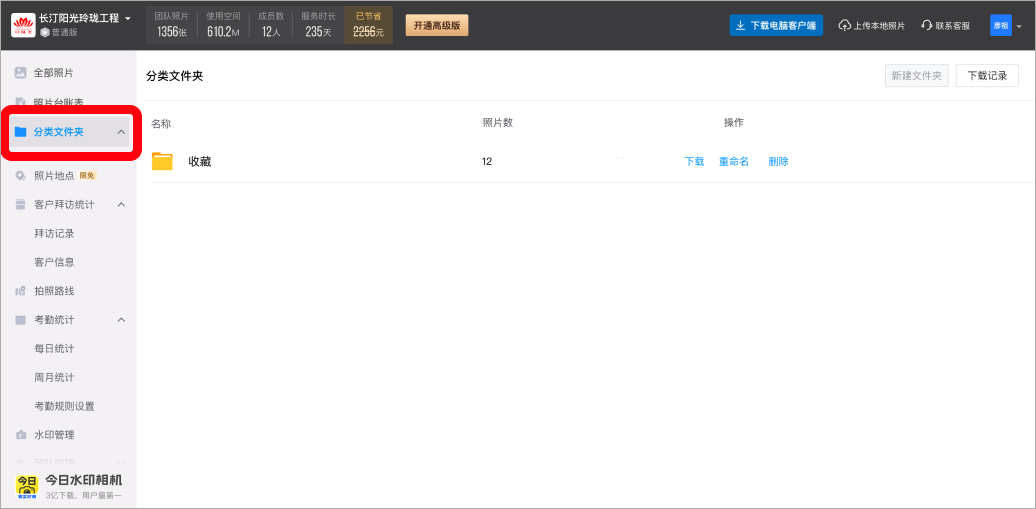Click the blue user avatar
This screenshot has width=1036, height=509.
click(x=1000, y=25)
